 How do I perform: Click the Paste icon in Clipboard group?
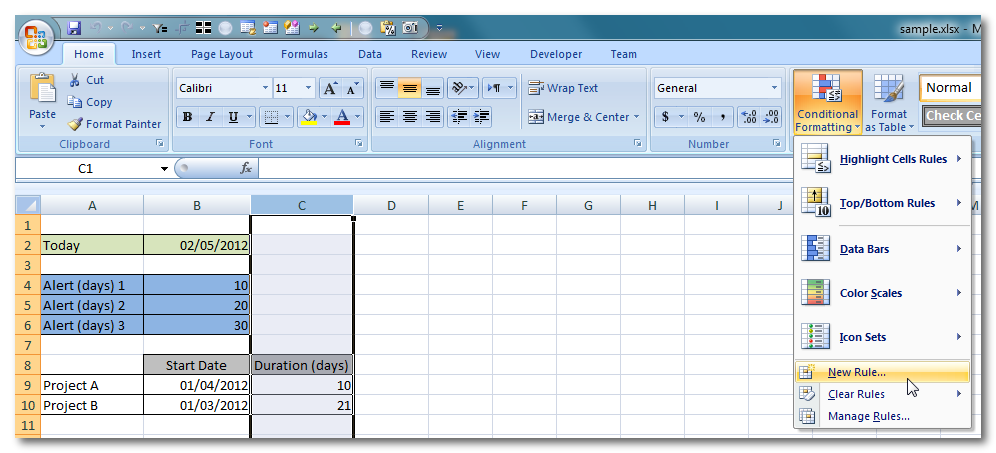tap(42, 91)
